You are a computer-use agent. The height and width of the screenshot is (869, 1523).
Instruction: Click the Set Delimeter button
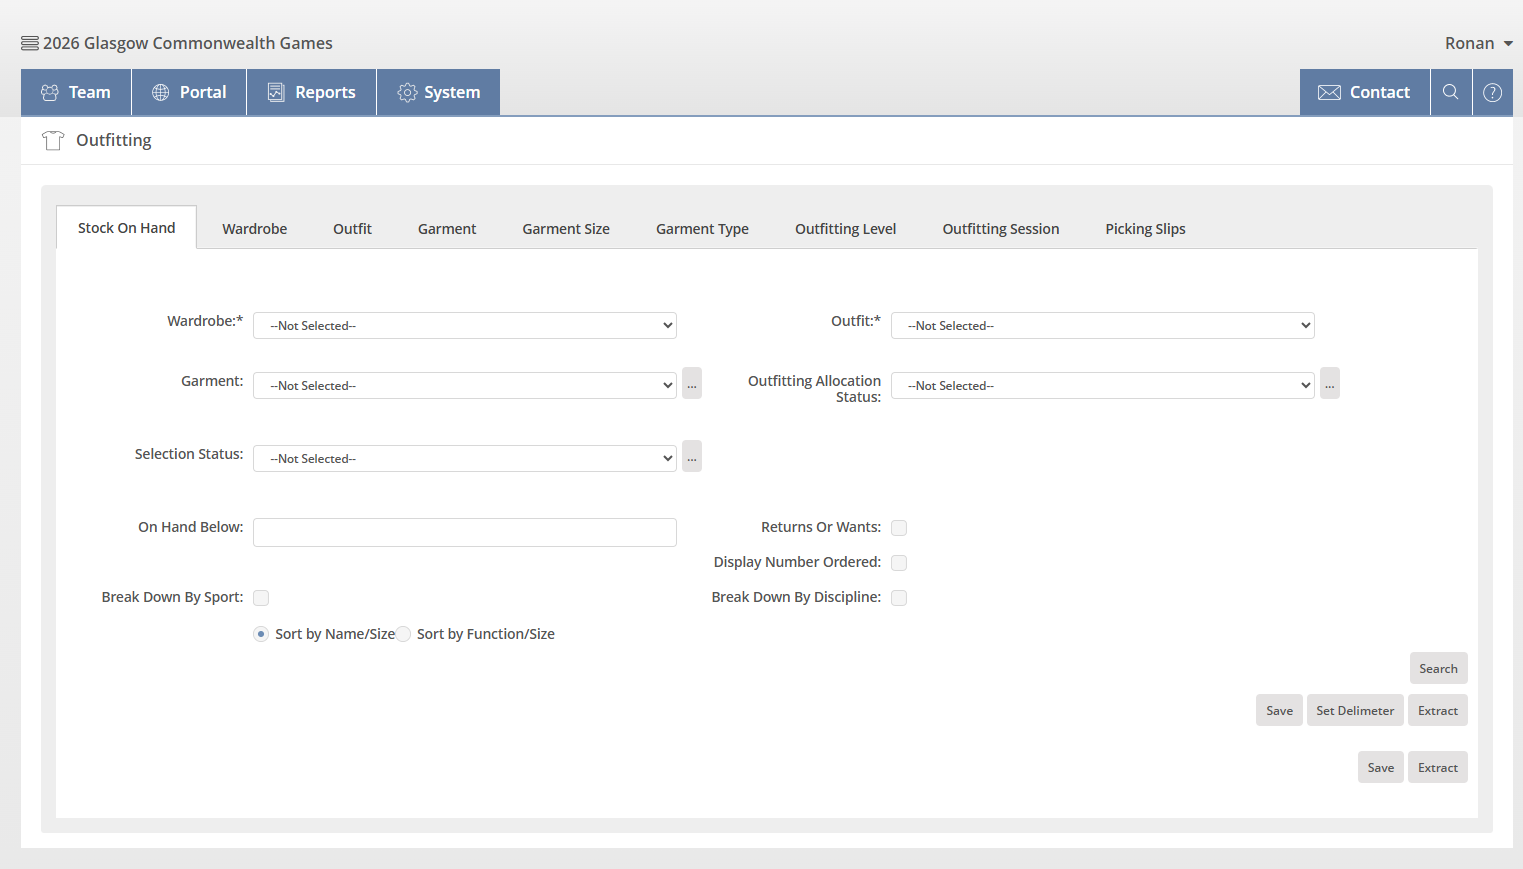[x=1354, y=711]
